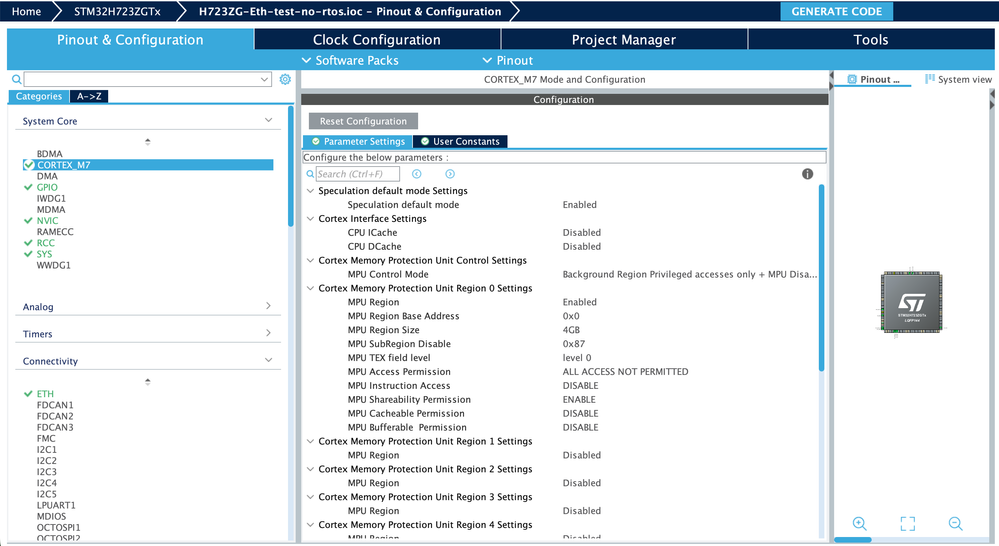999x546 pixels.
Task: Open the Tools tab
Action: [870, 40]
